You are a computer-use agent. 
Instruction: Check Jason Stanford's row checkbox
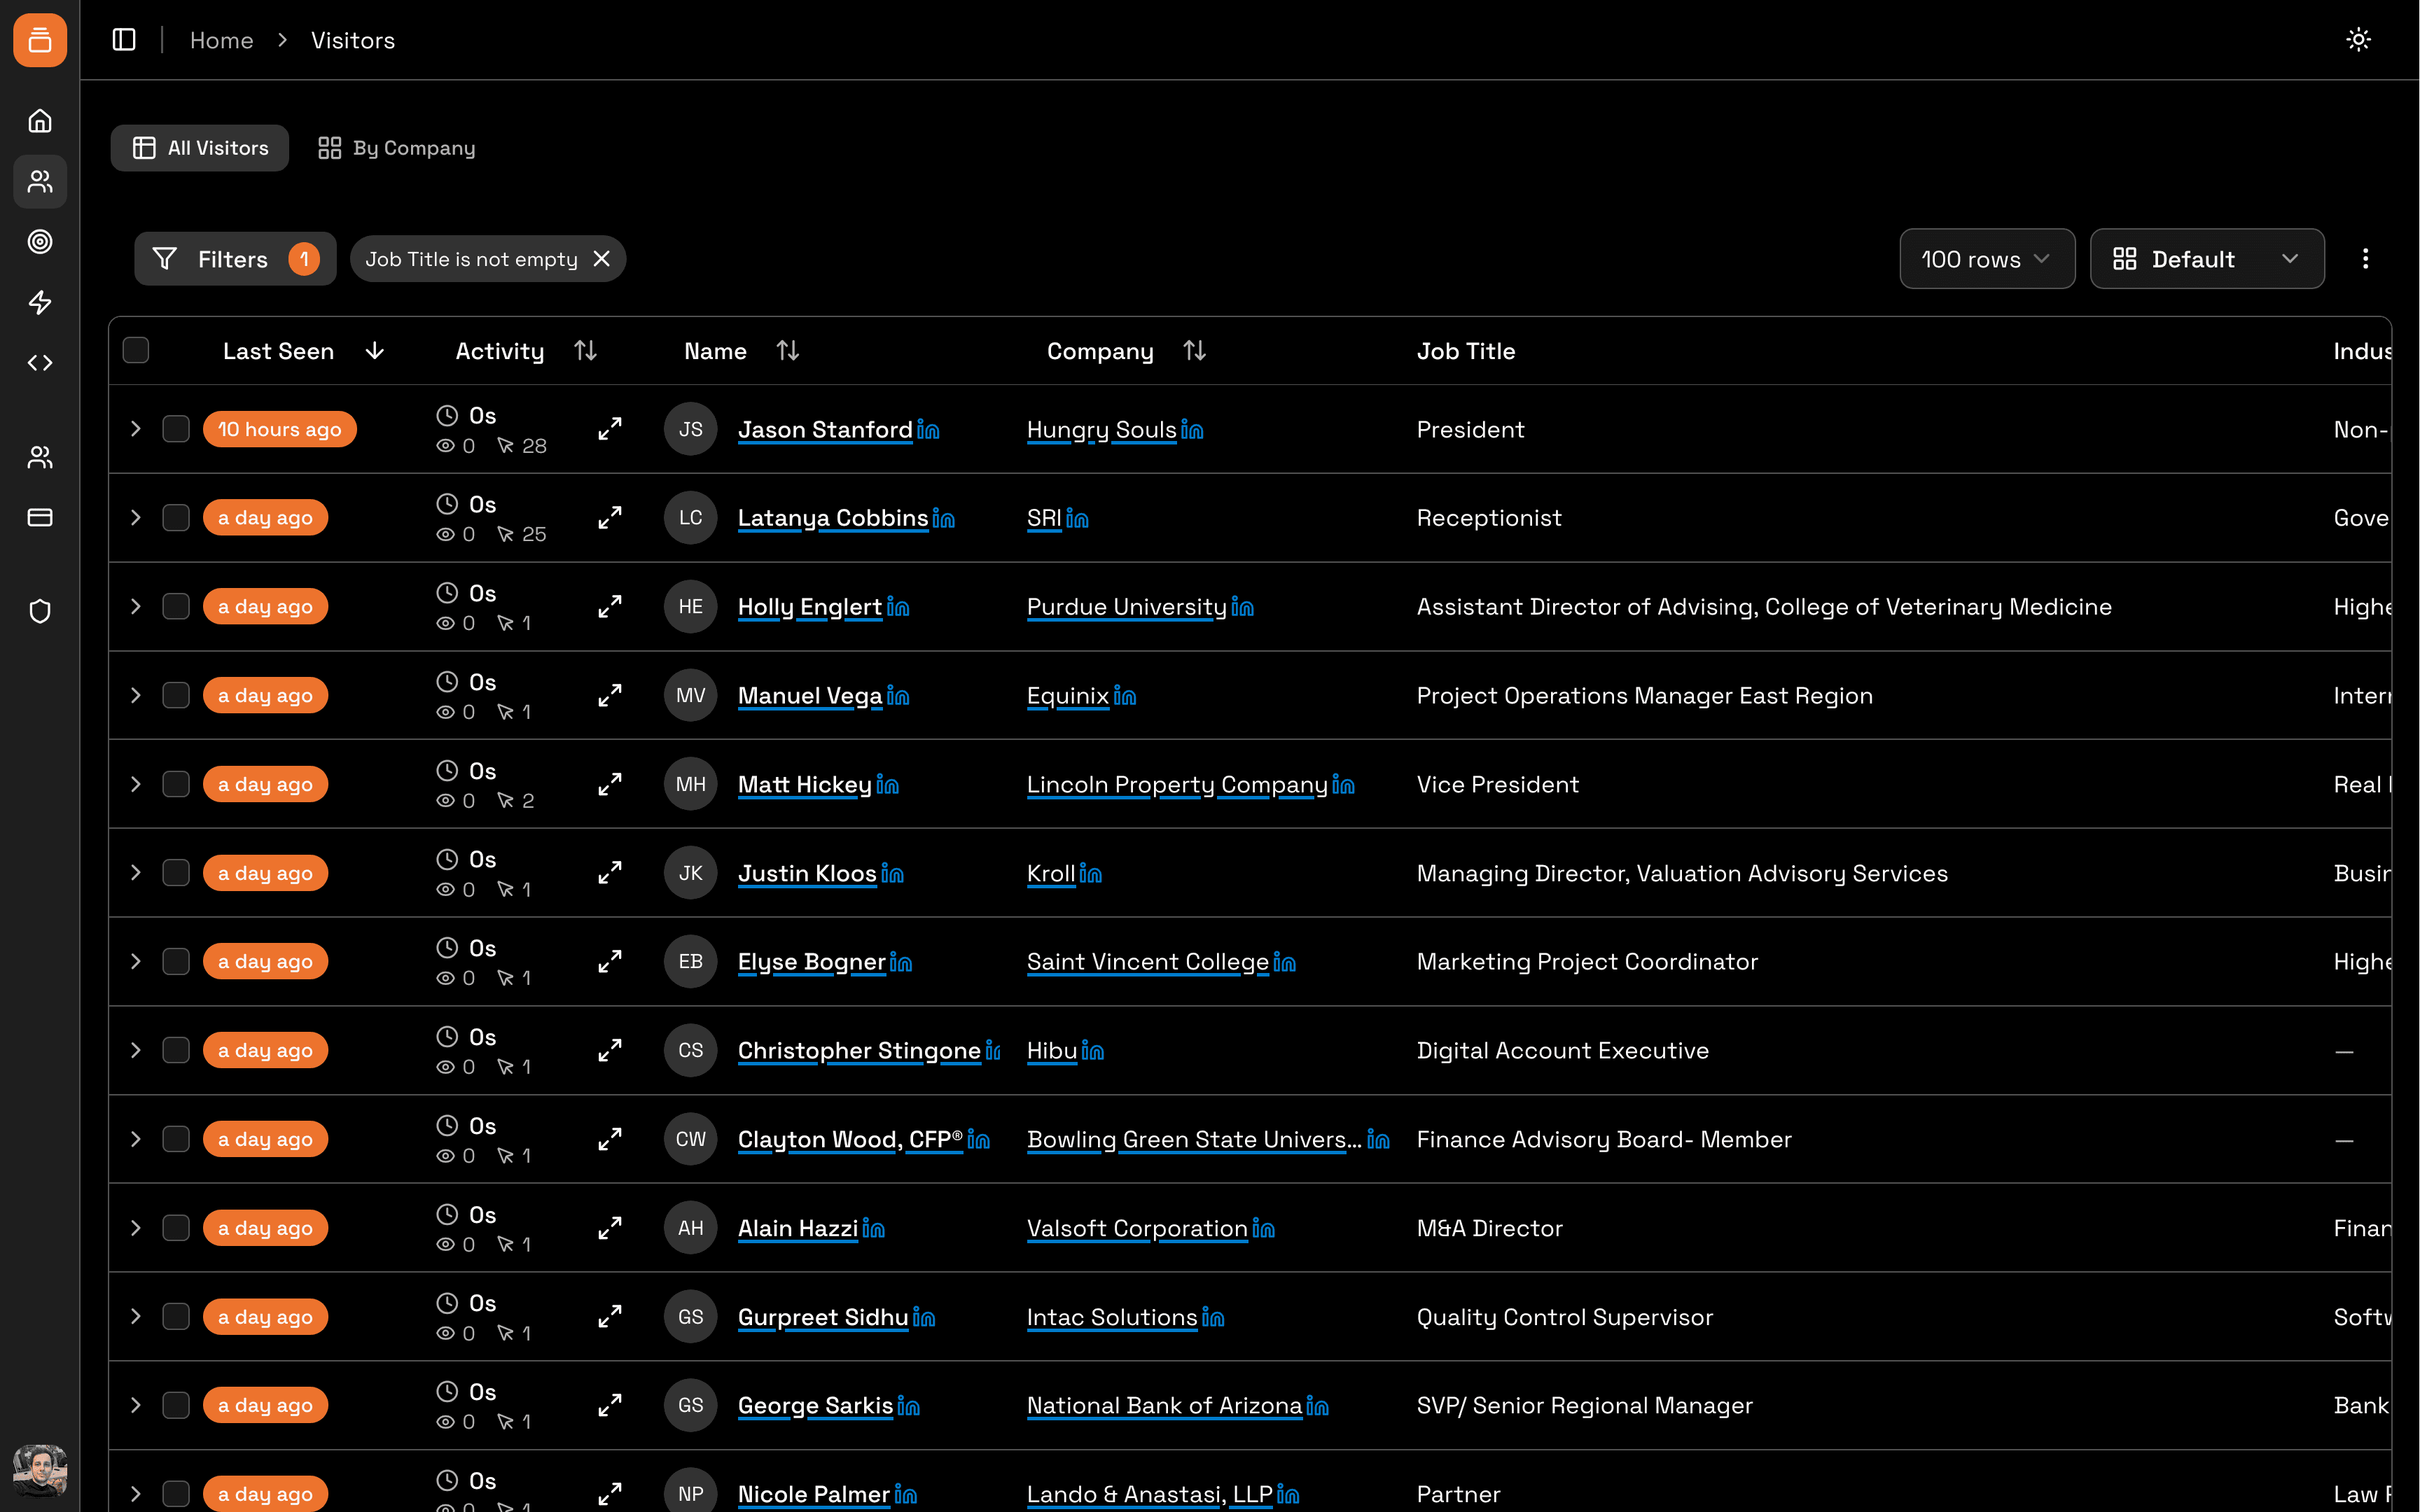[x=176, y=428]
